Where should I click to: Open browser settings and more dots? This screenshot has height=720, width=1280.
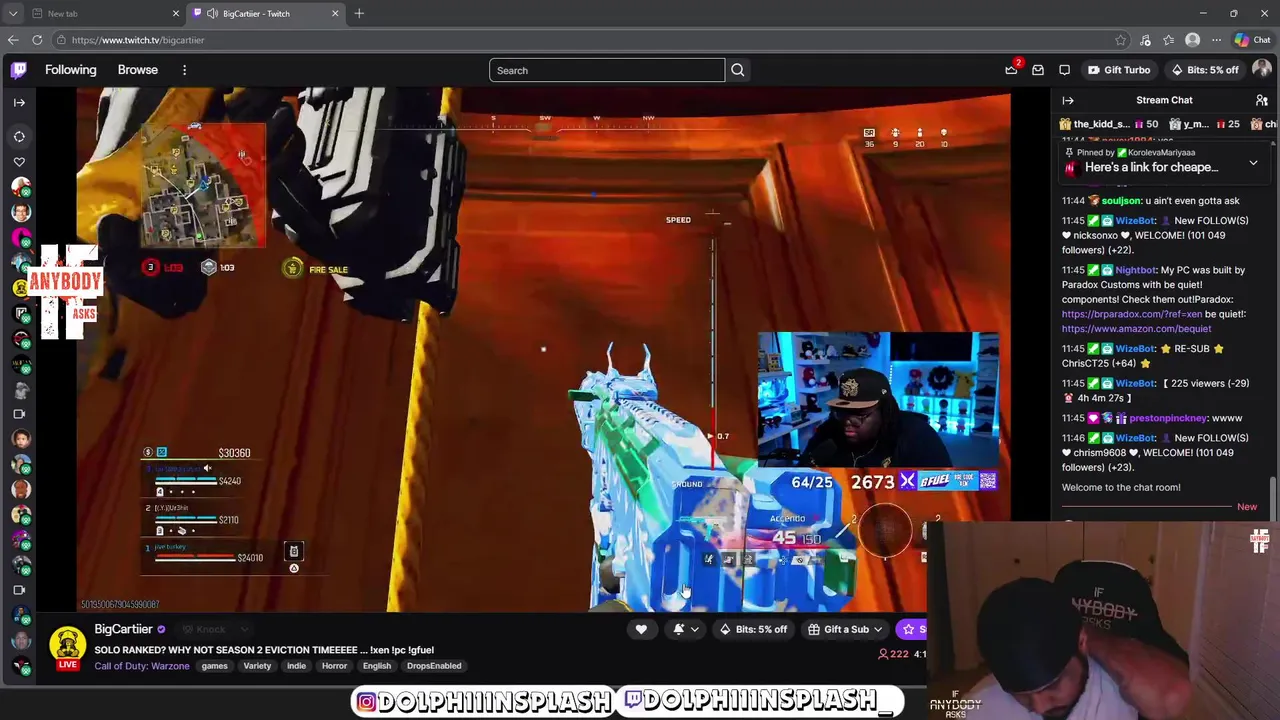click(1216, 40)
